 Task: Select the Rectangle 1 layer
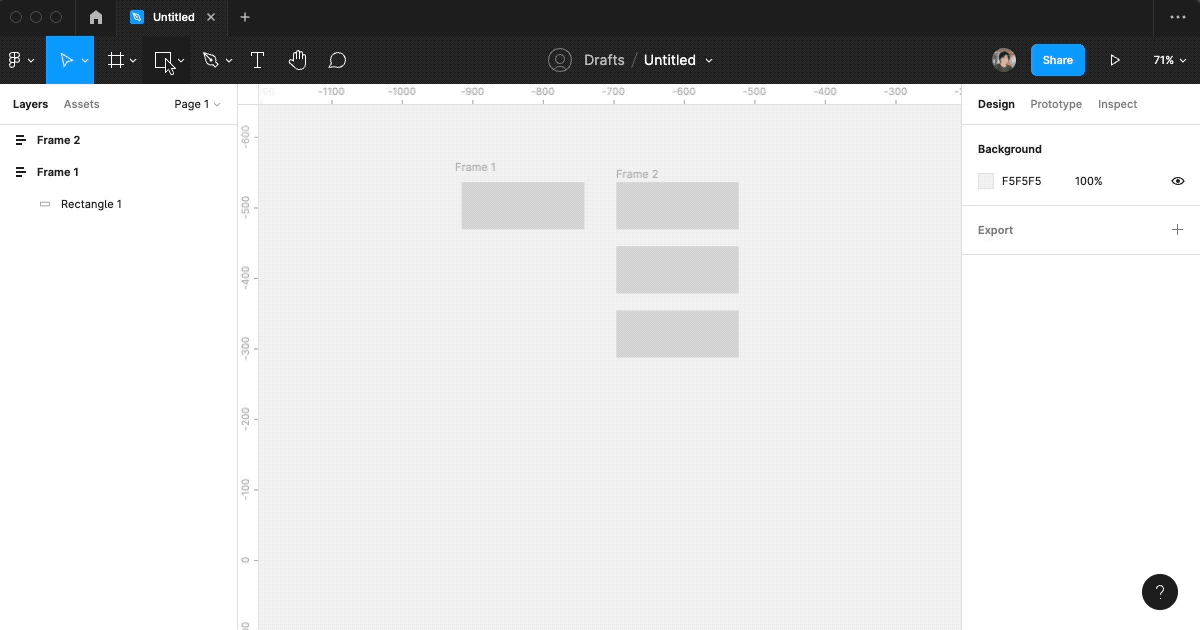[x=91, y=204]
